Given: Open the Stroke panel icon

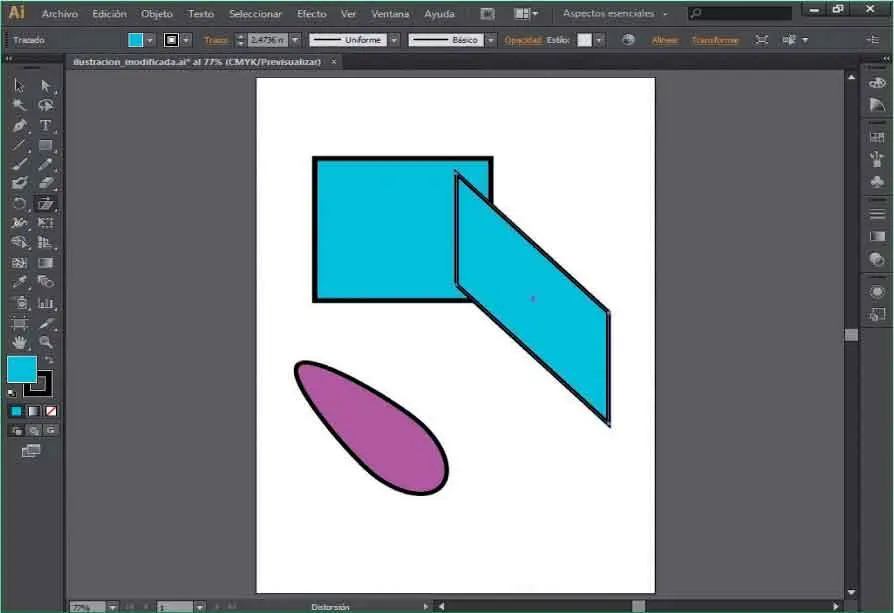Looking at the screenshot, I should [877, 214].
